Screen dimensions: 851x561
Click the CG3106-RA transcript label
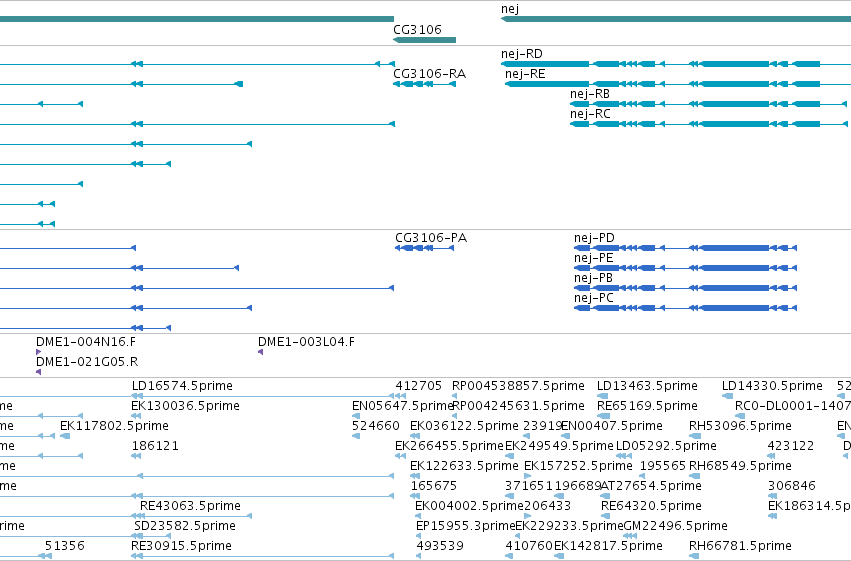[x=429, y=74]
